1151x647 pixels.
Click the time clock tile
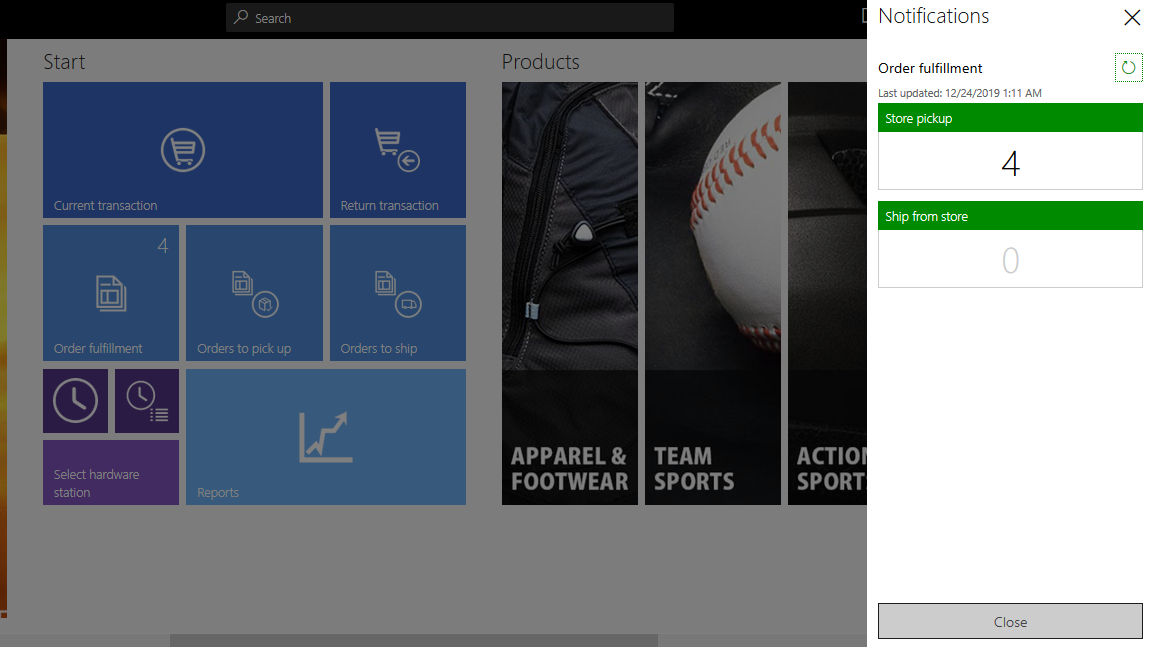pyautogui.click(x=76, y=400)
